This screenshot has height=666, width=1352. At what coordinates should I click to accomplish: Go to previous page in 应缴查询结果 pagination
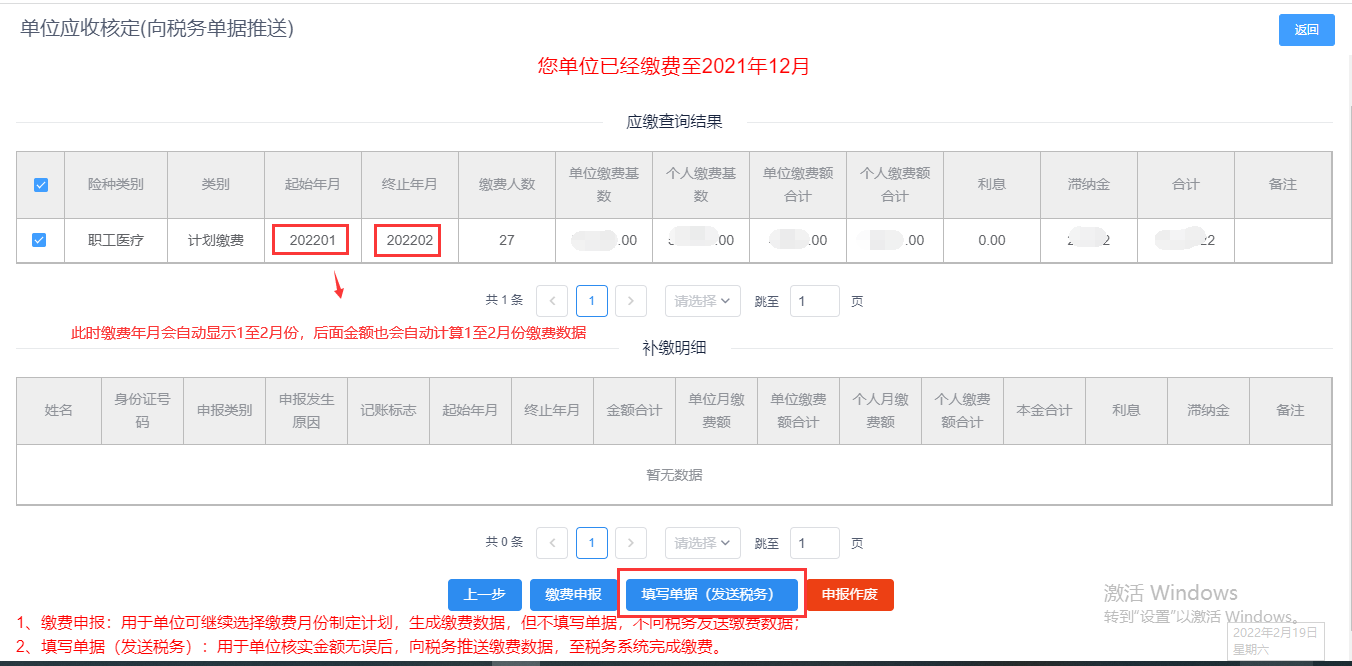point(552,301)
